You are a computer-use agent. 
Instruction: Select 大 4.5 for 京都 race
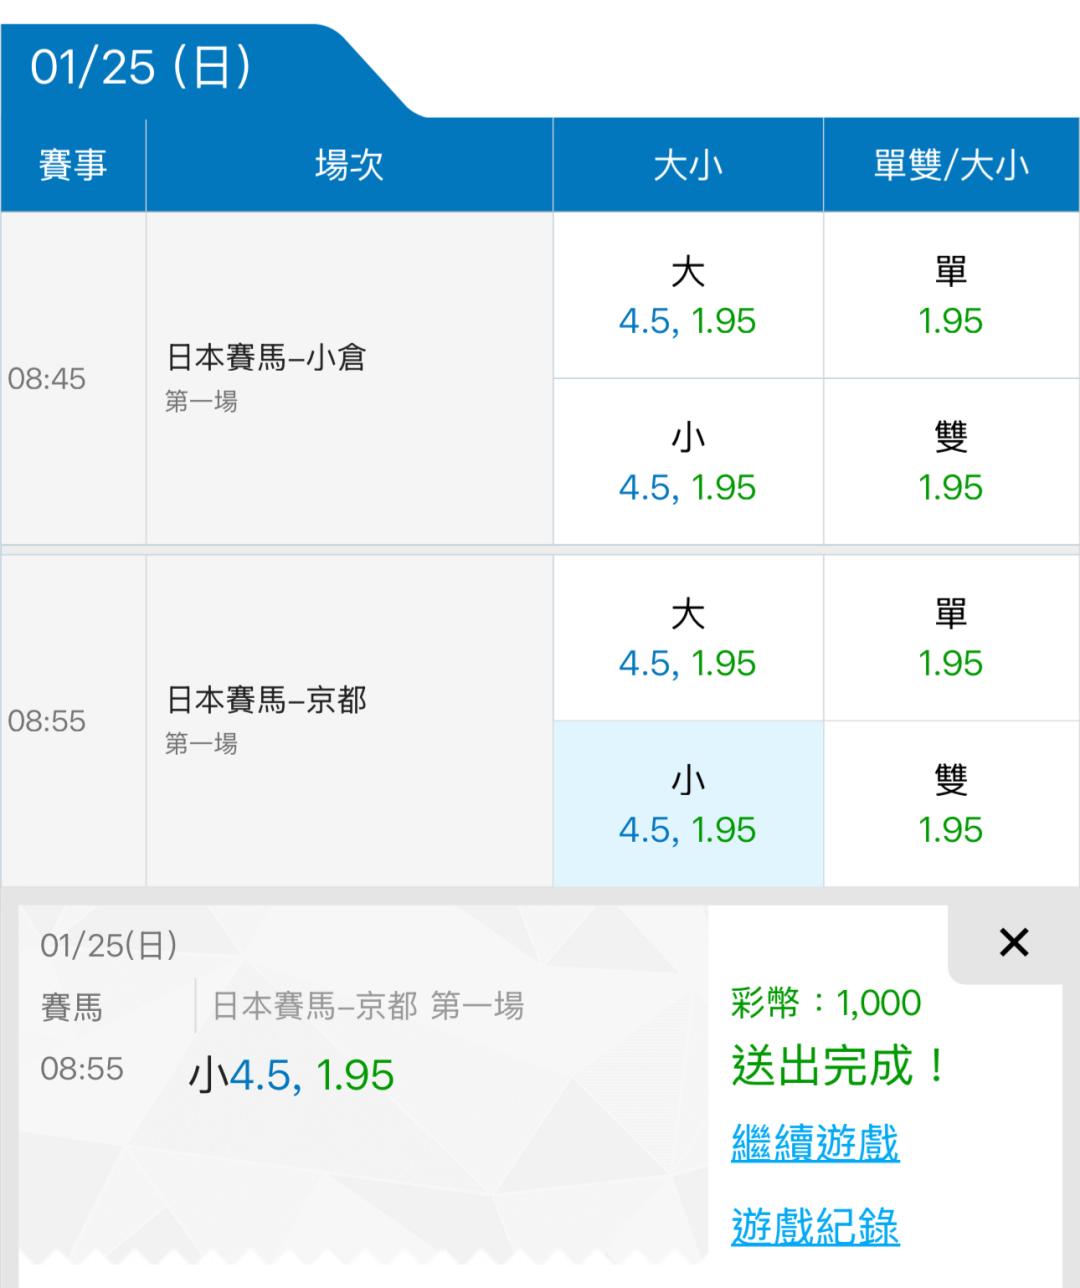pos(687,638)
